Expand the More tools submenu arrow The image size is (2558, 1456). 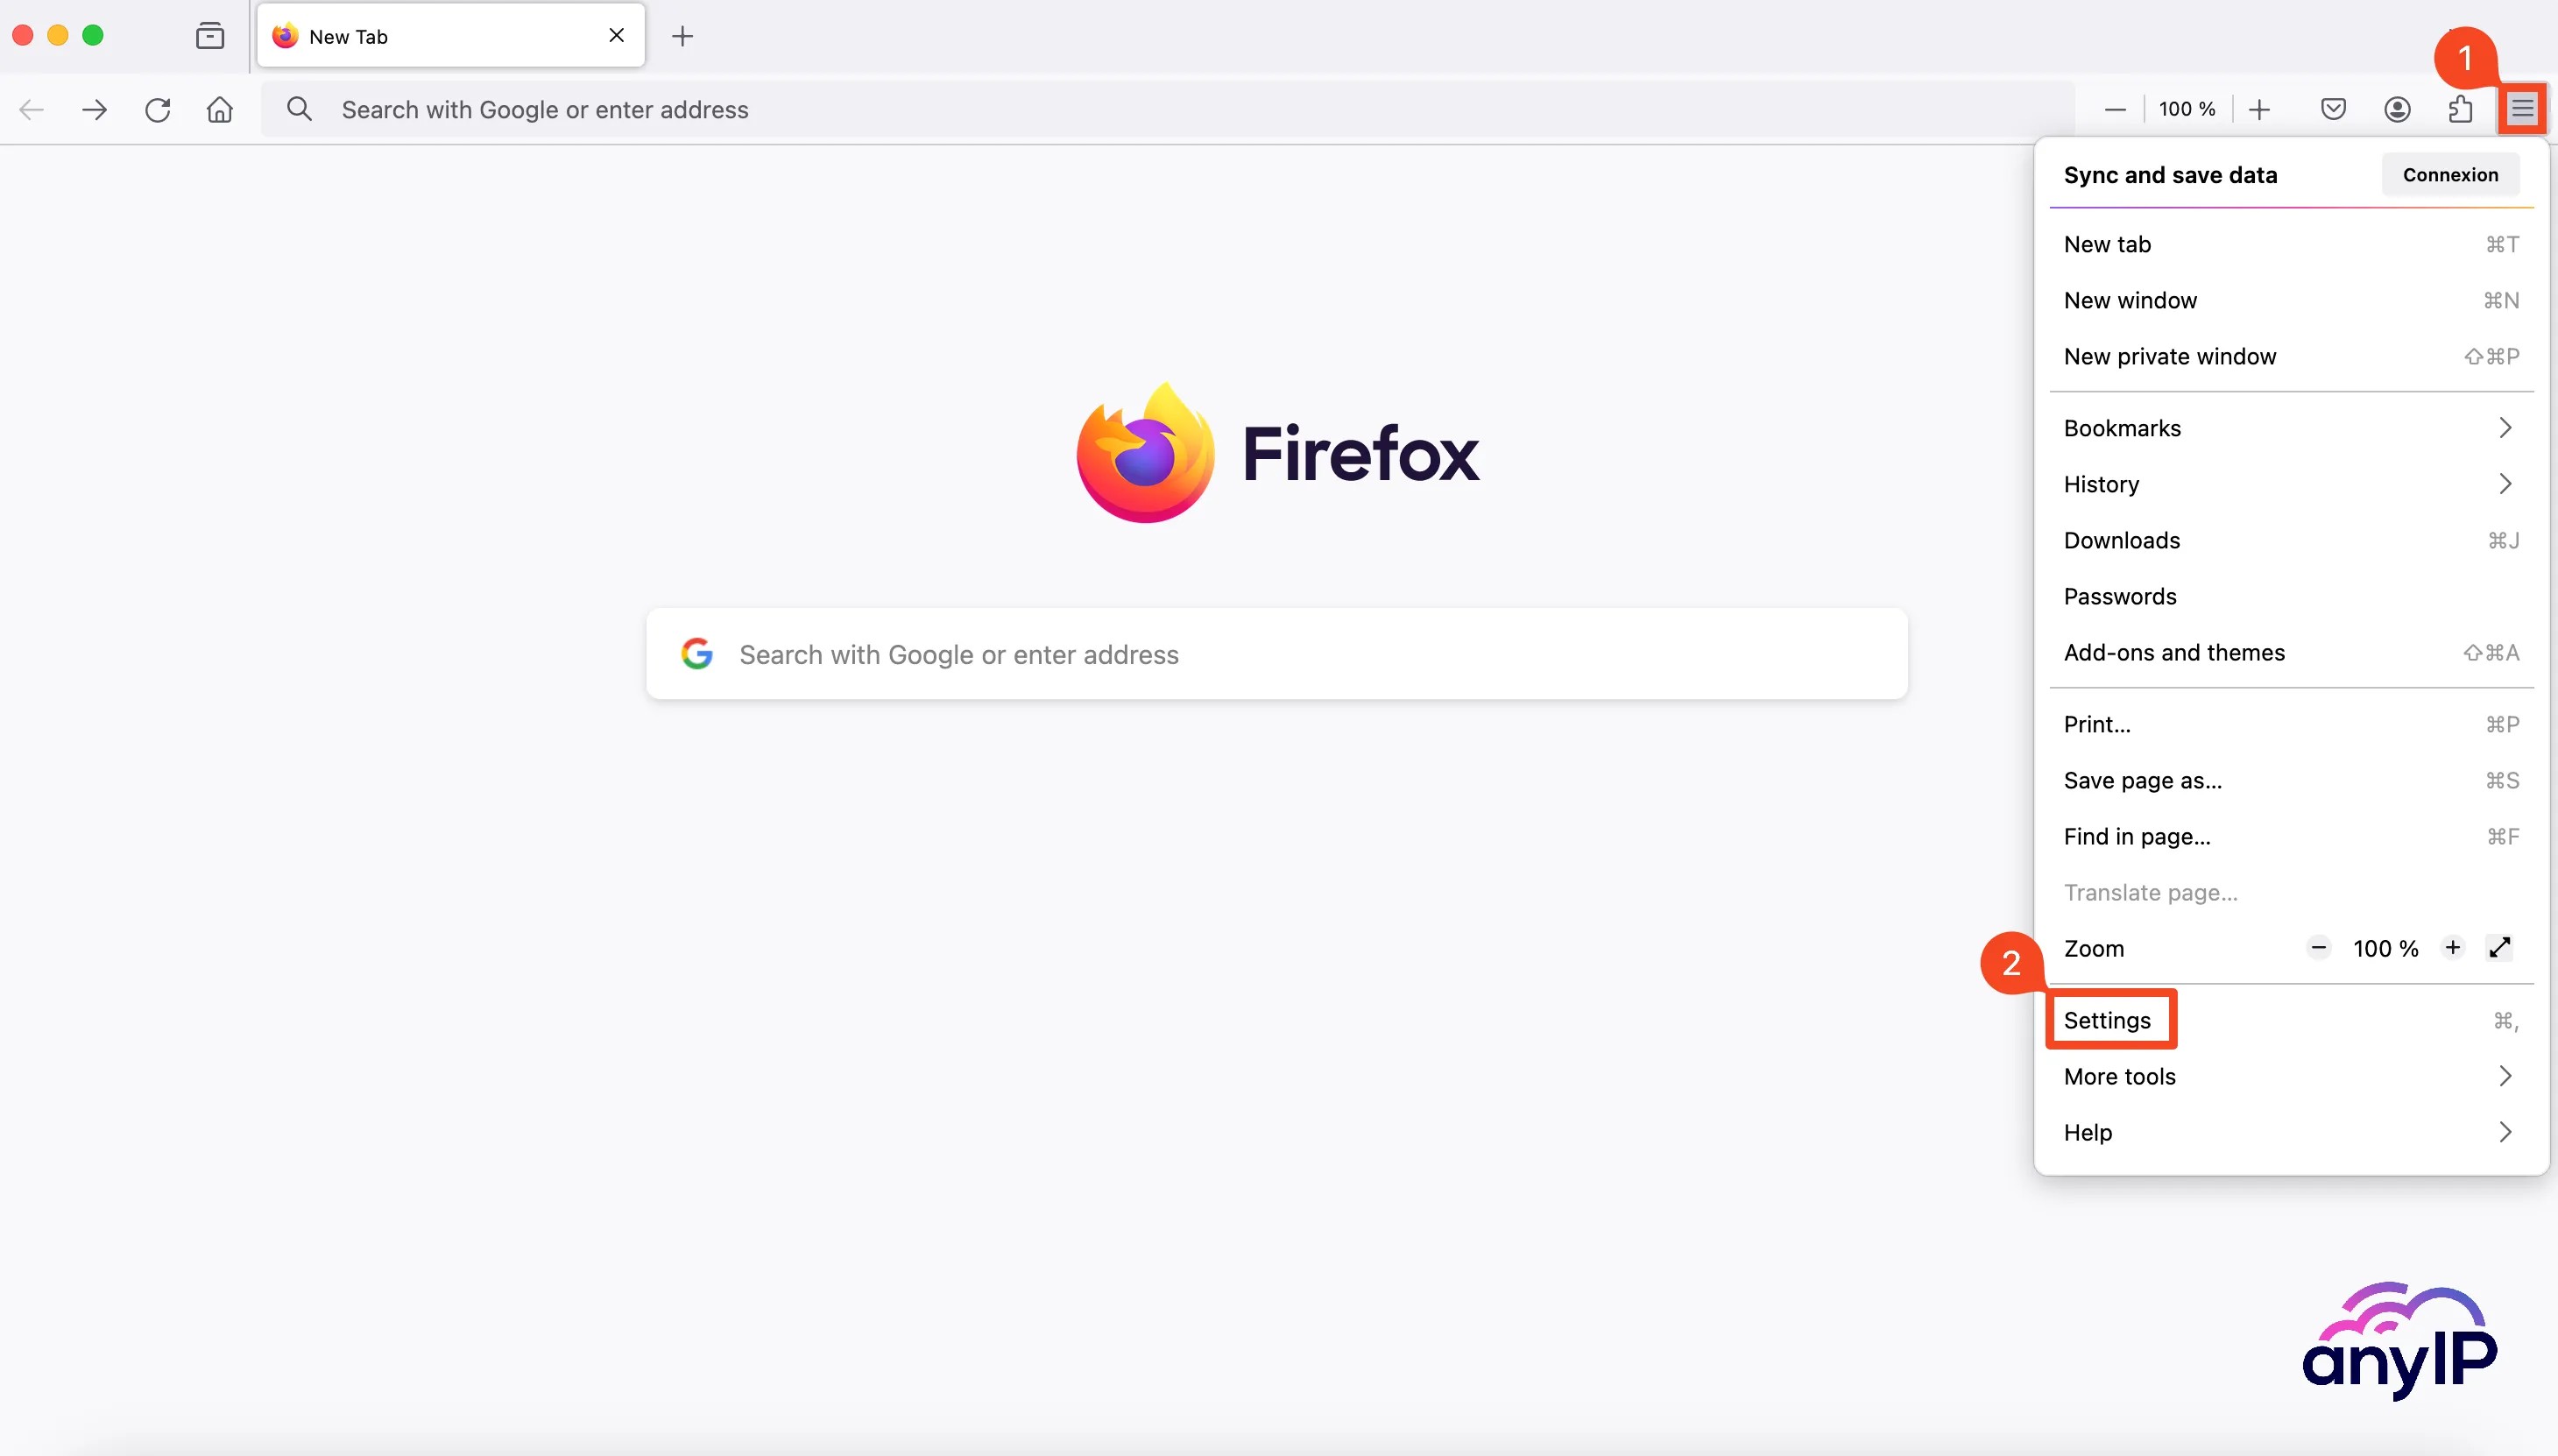[2505, 1075]
